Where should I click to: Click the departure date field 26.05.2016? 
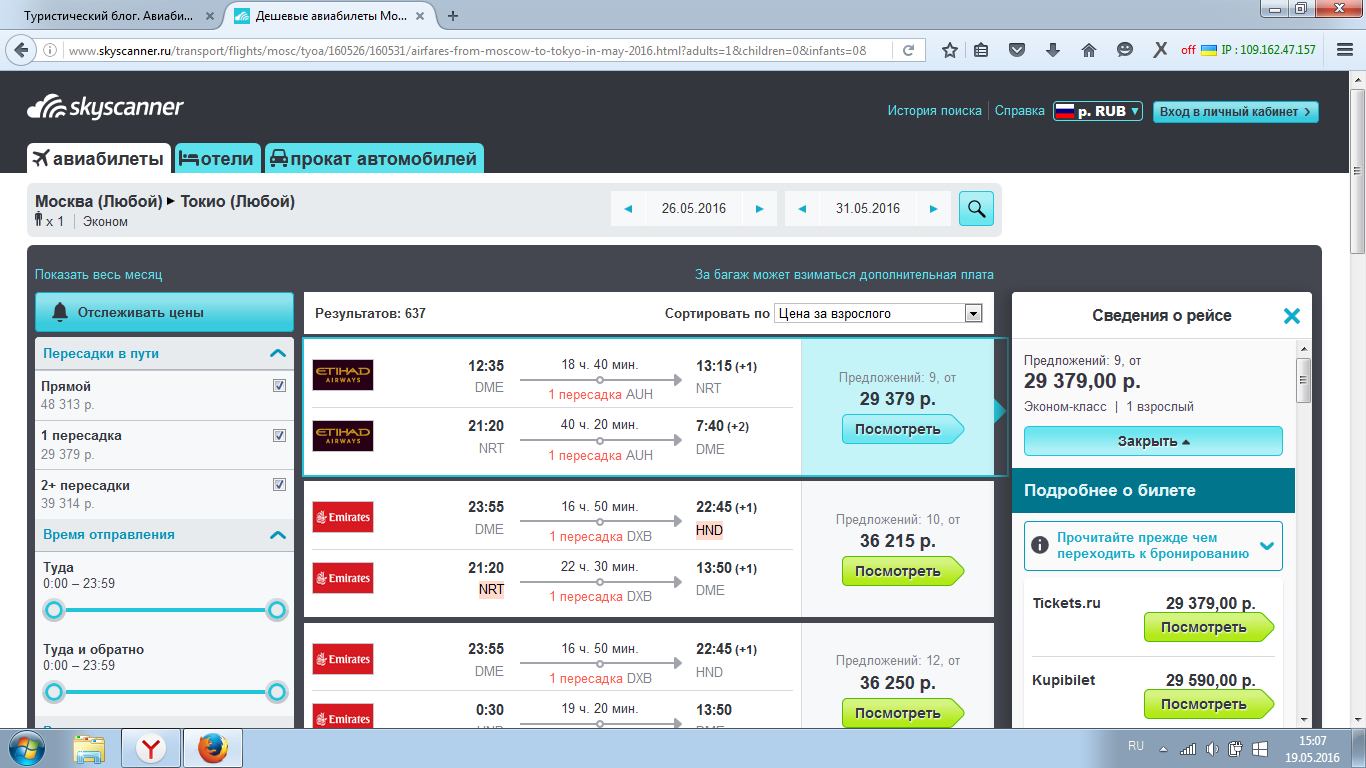click(x=694, y=209)
